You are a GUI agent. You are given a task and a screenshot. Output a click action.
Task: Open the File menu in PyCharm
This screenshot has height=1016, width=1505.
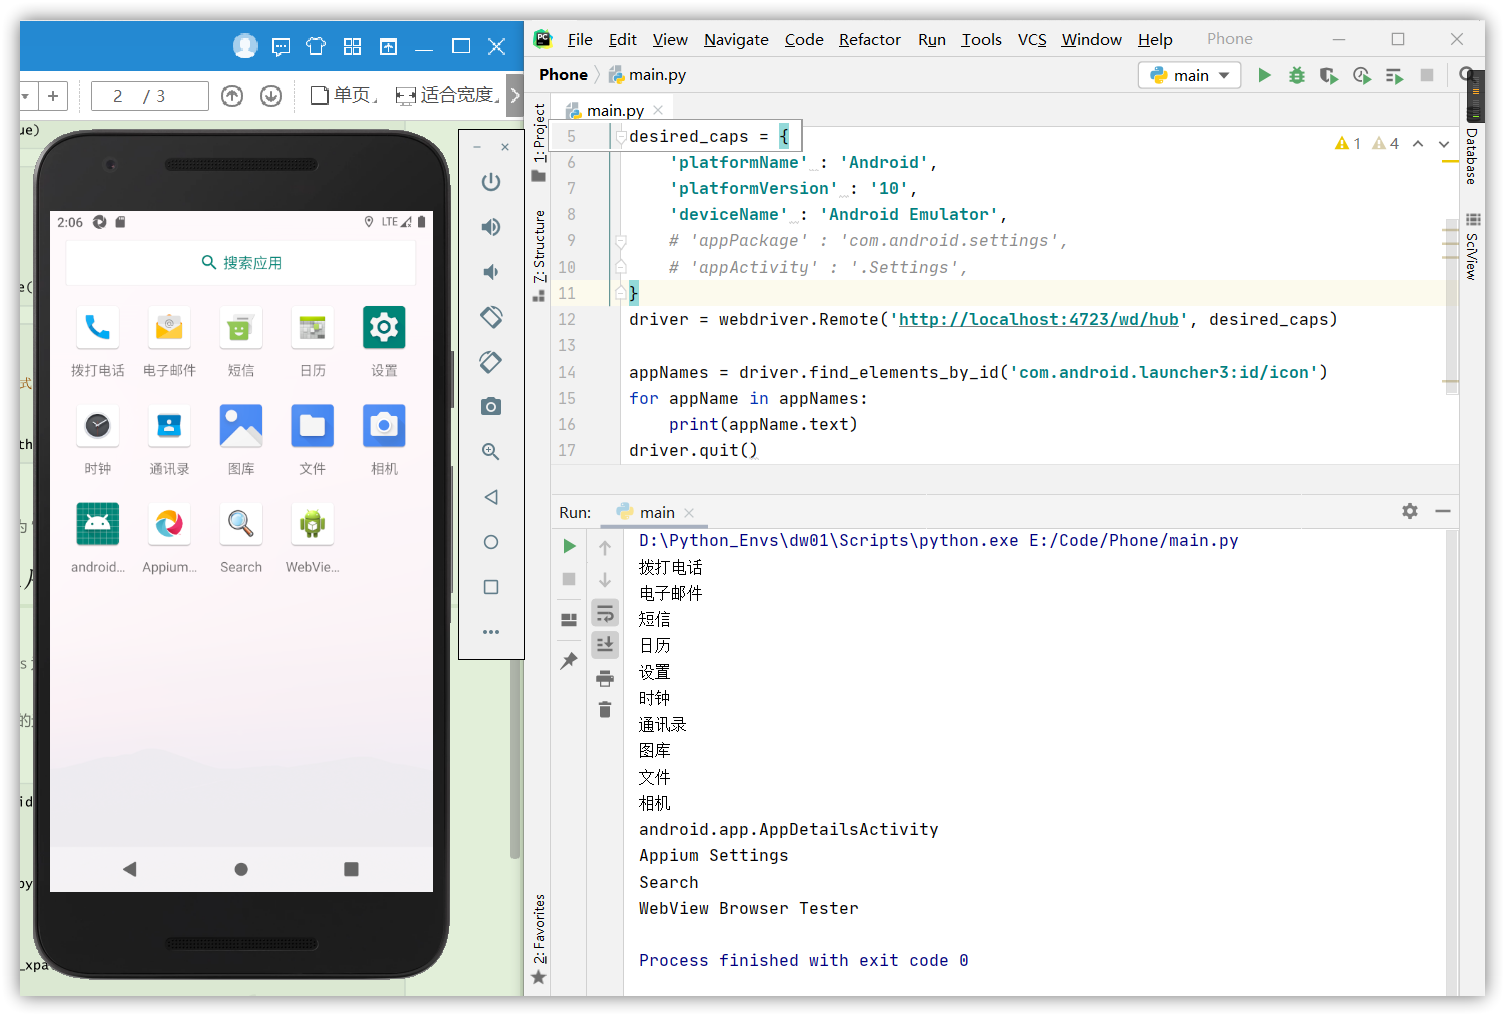click(x=580, y=39)
